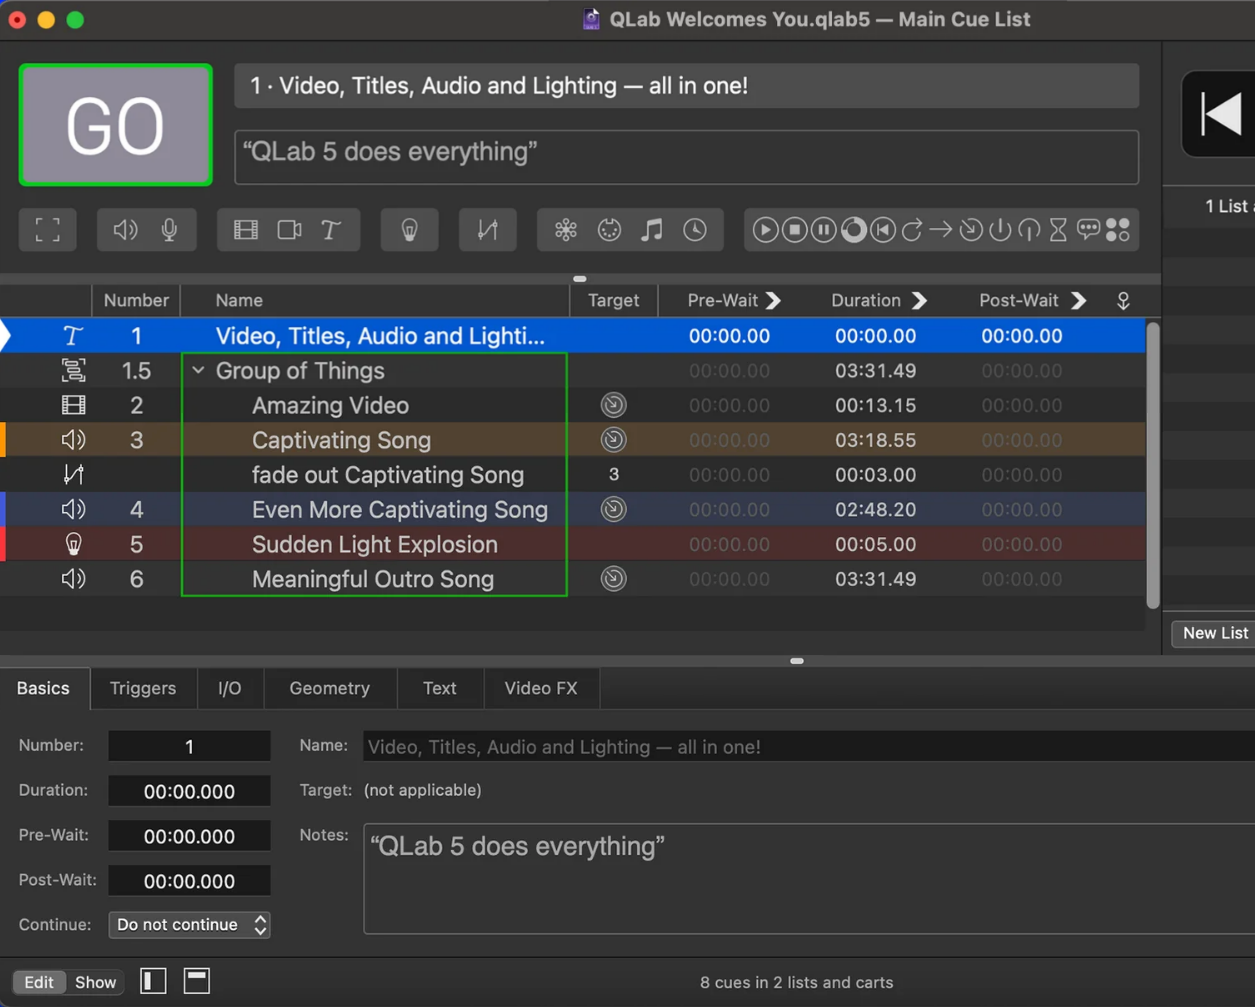Click the reset-to-top playhead button
Viewport: 1255px width, 1007px height.
coord(1219,114)
